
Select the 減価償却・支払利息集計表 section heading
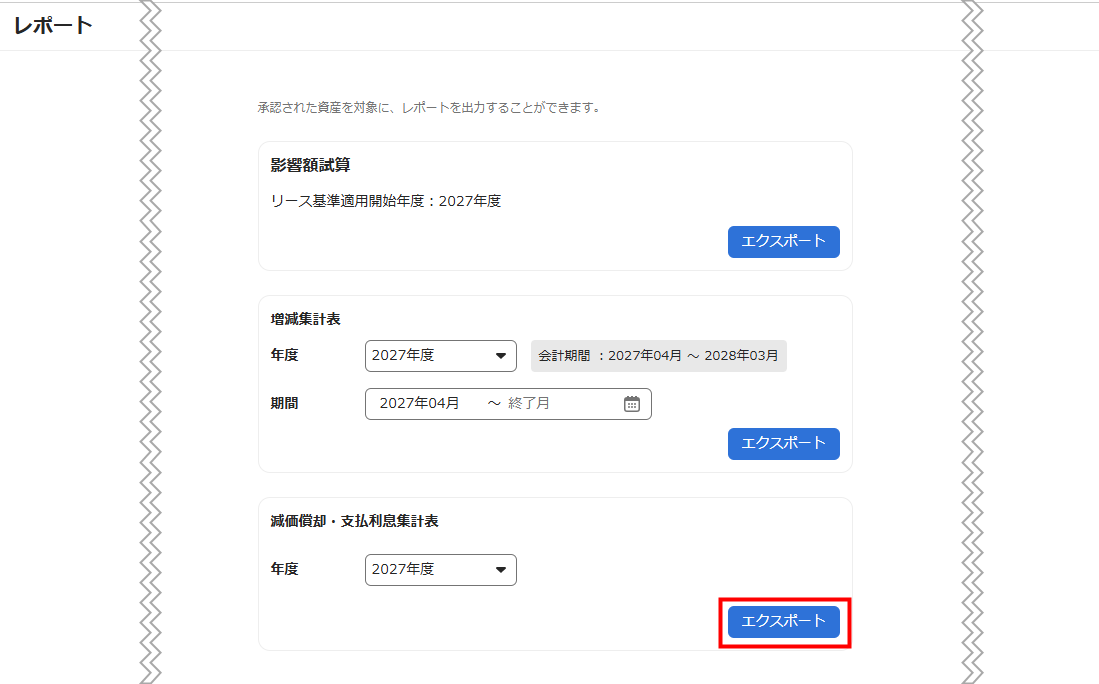[x=354, y=521]
